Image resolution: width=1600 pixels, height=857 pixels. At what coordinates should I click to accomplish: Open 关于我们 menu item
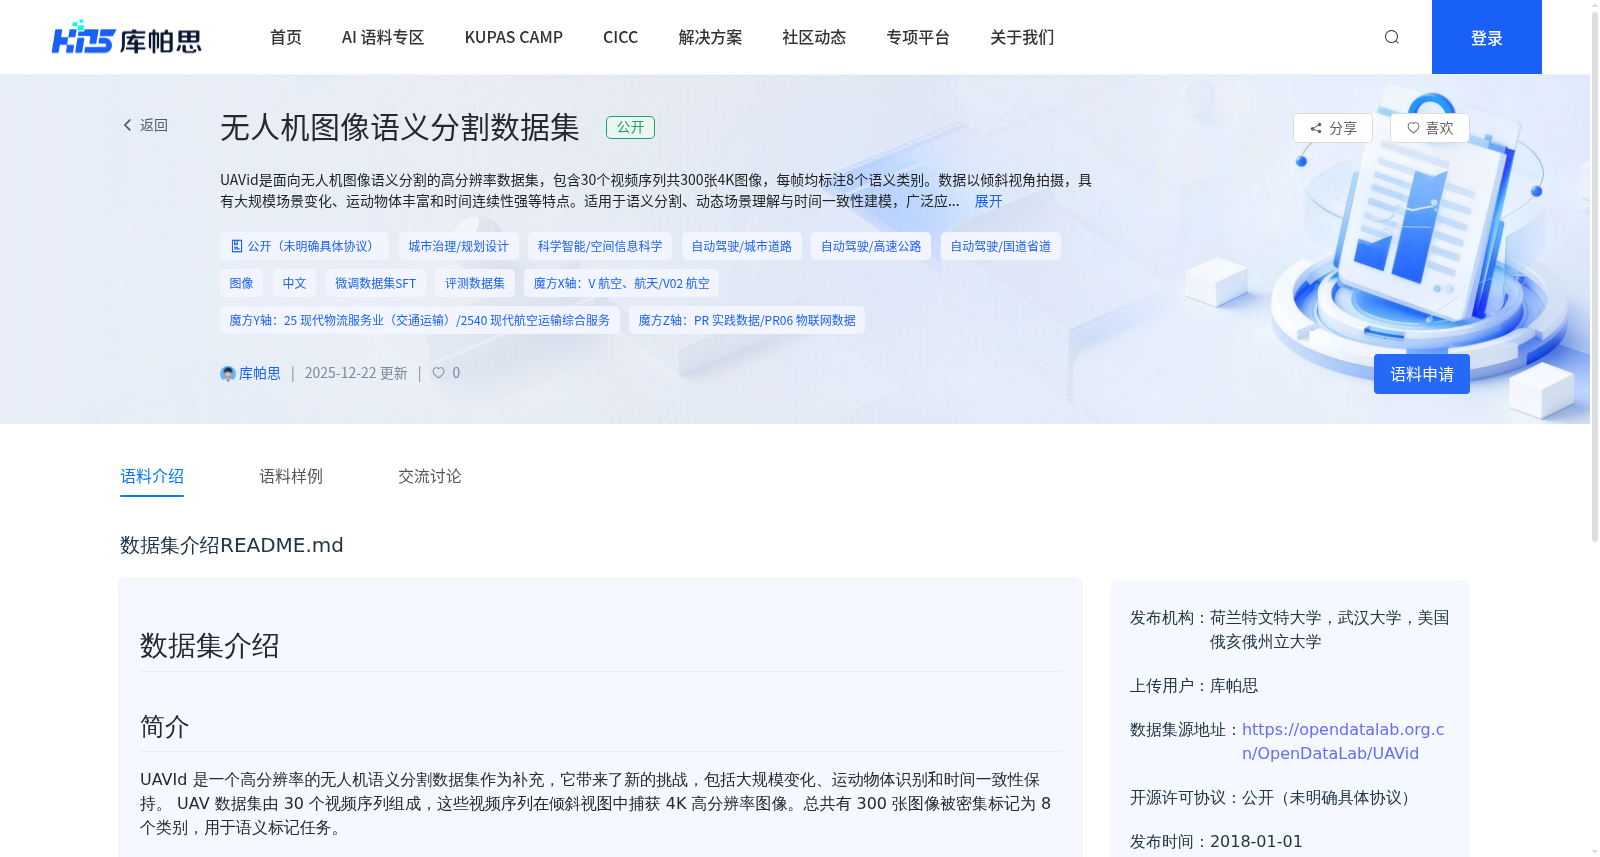tap(1022, 37)
